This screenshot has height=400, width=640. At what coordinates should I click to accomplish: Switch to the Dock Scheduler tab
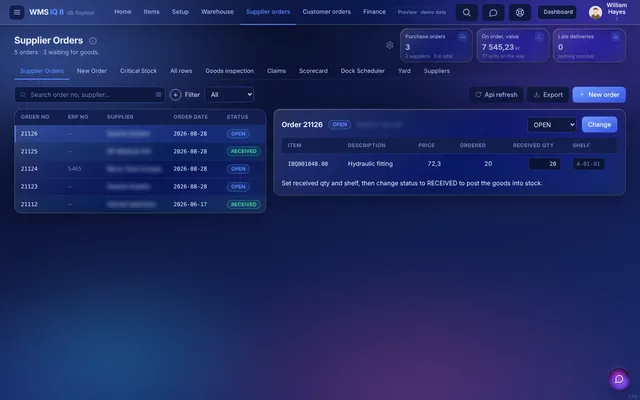point(362,71)
